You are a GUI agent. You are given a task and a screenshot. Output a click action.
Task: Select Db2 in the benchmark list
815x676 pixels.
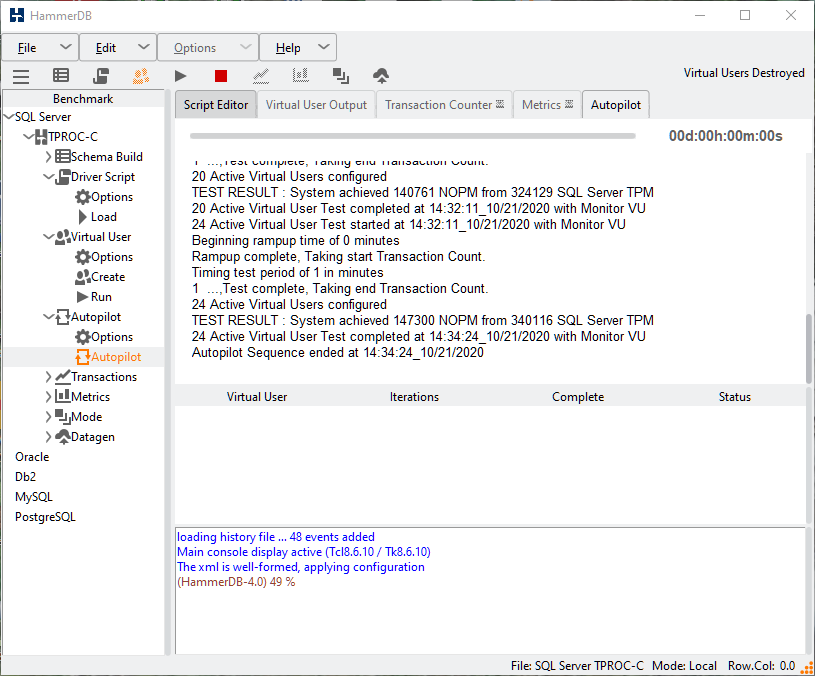tap(25, 477)
